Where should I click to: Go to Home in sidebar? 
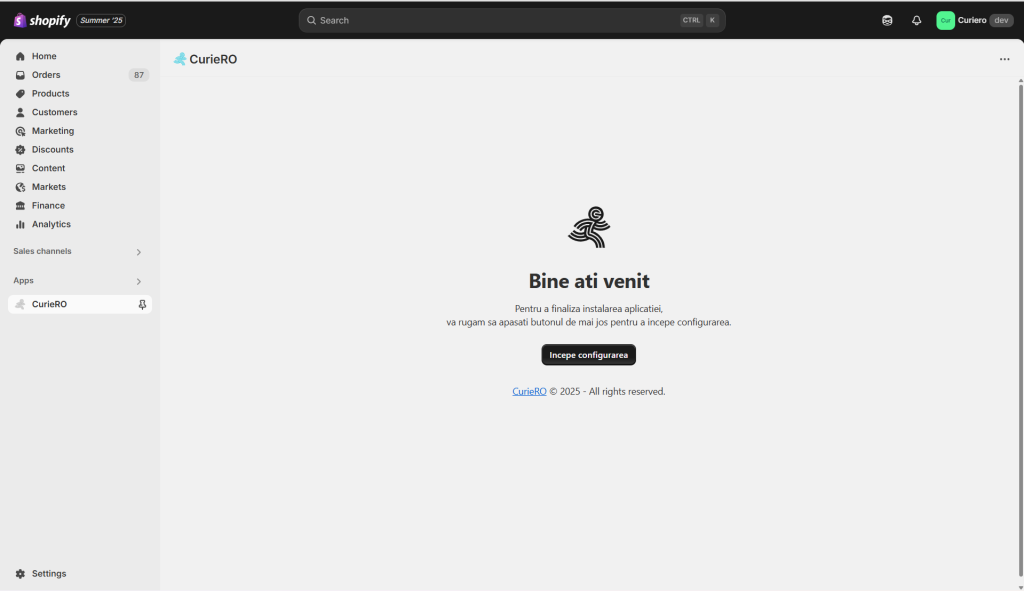pos(80,56)
